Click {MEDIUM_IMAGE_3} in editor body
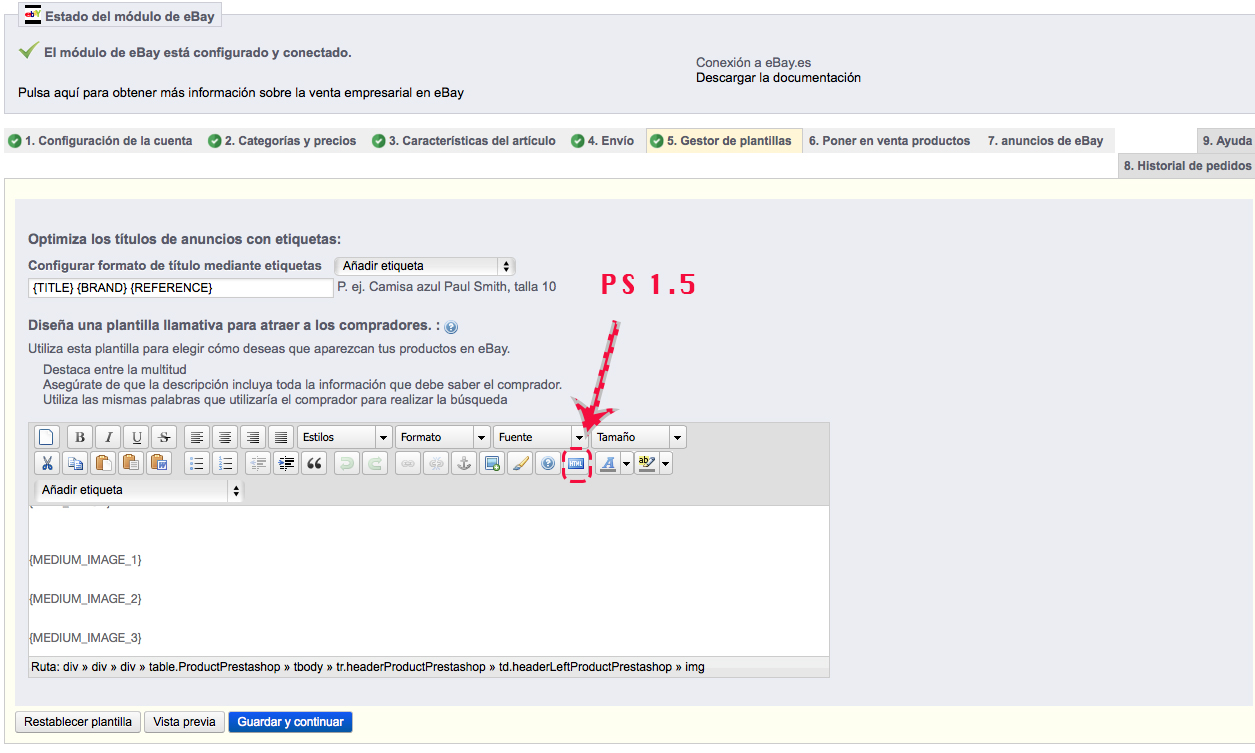 [85, 638]
